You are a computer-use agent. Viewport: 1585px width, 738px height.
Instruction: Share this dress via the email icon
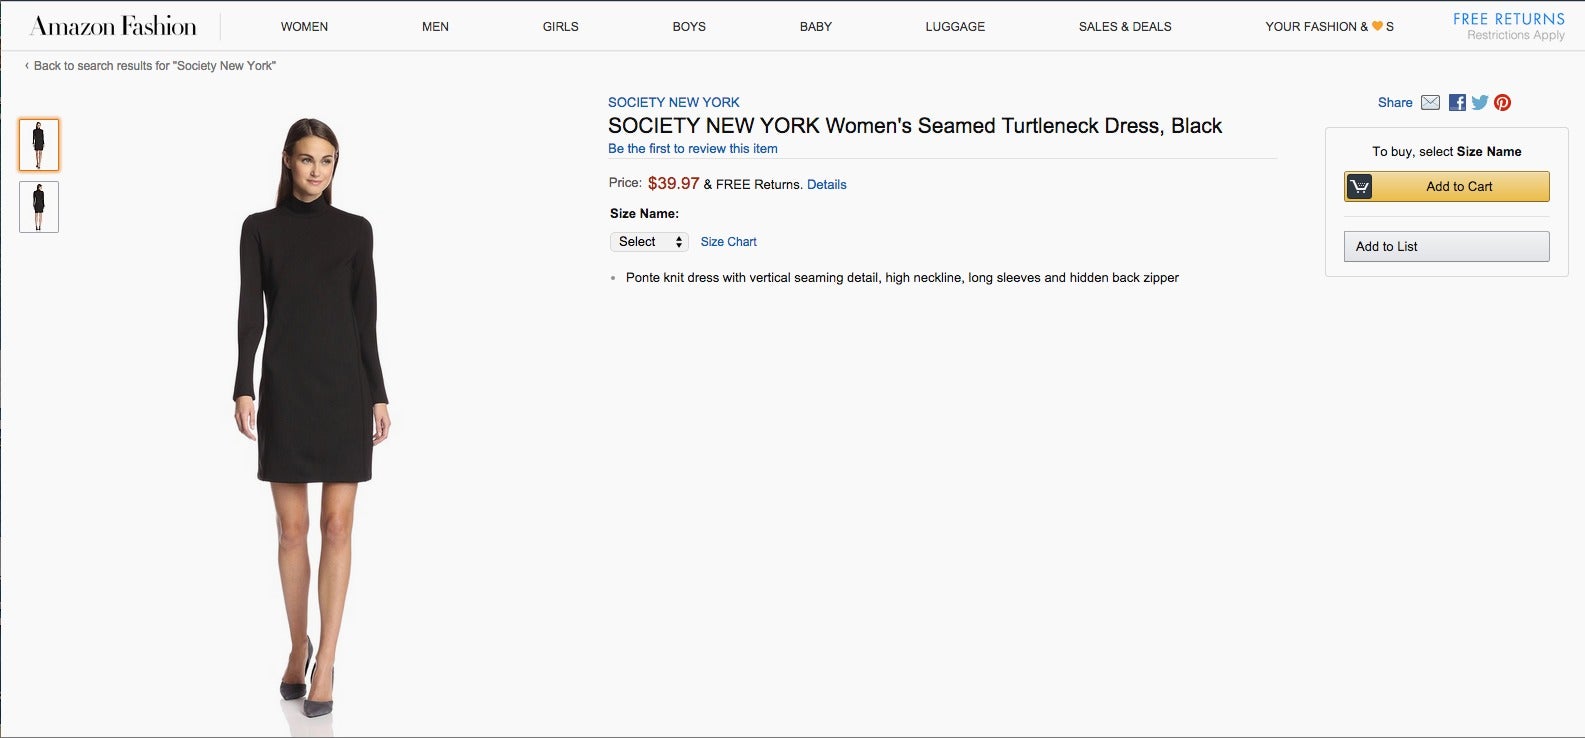pyautogui.click(x=1430, y=102)
